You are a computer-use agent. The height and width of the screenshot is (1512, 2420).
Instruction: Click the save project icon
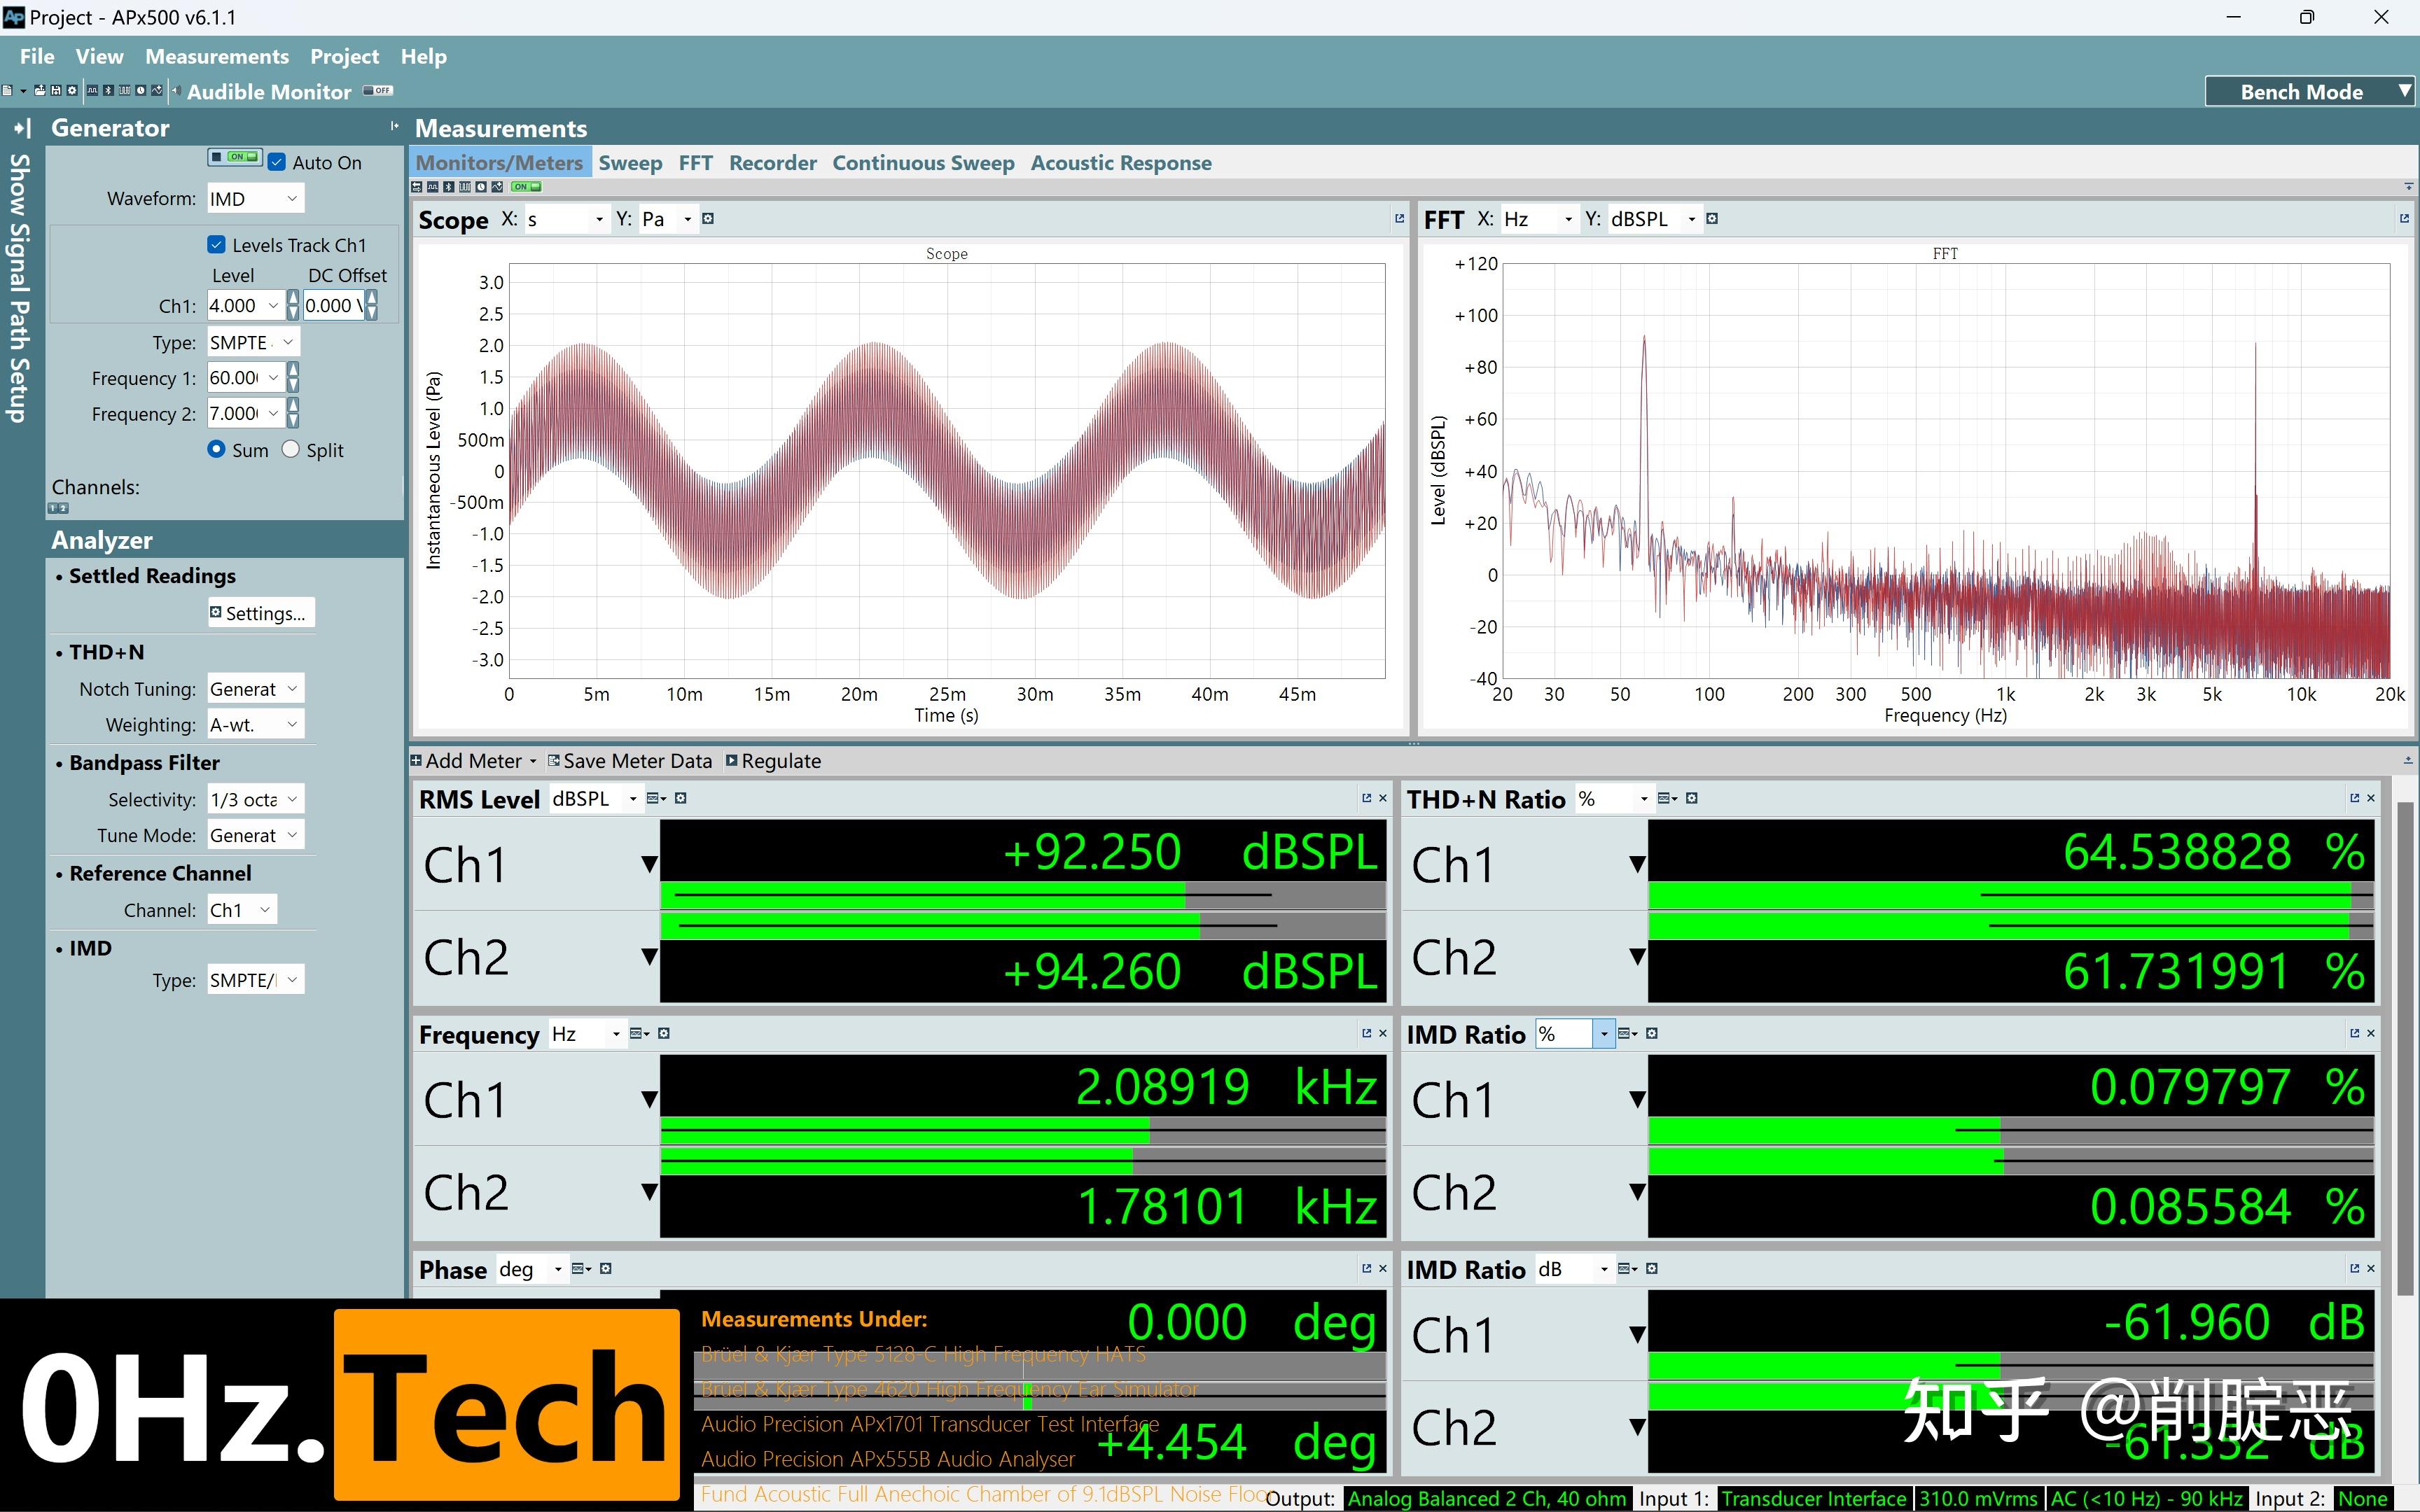56,91
